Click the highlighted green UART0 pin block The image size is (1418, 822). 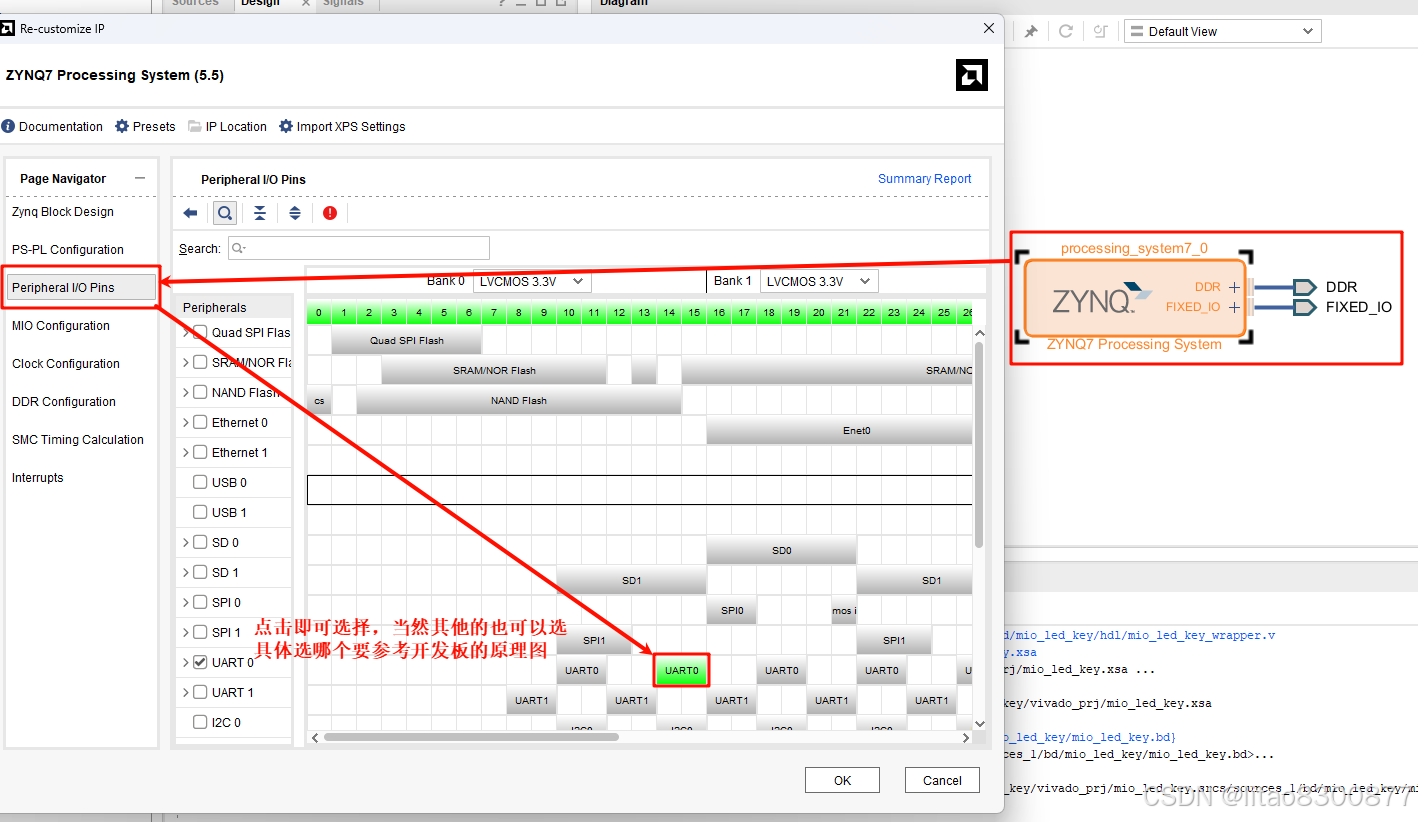coord(681,670)
